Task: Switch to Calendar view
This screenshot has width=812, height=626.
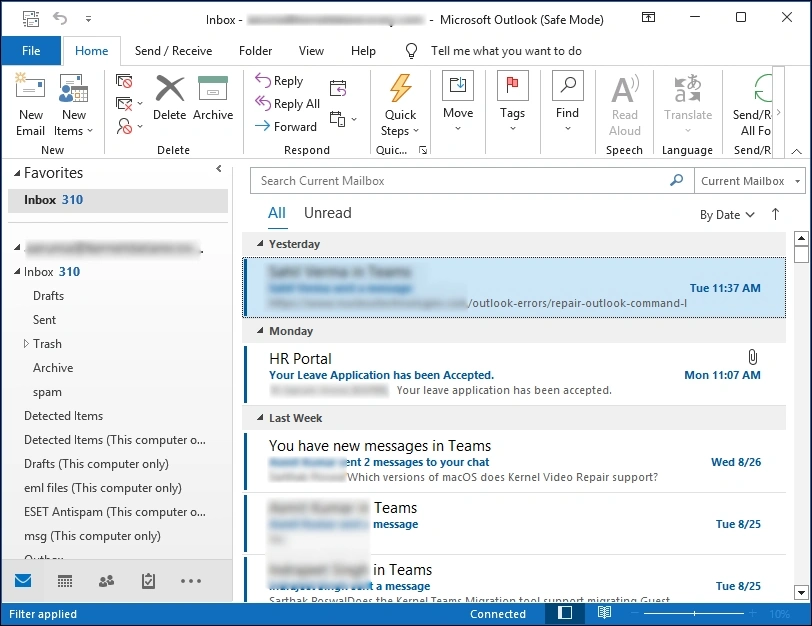Action: coord(65,581)
